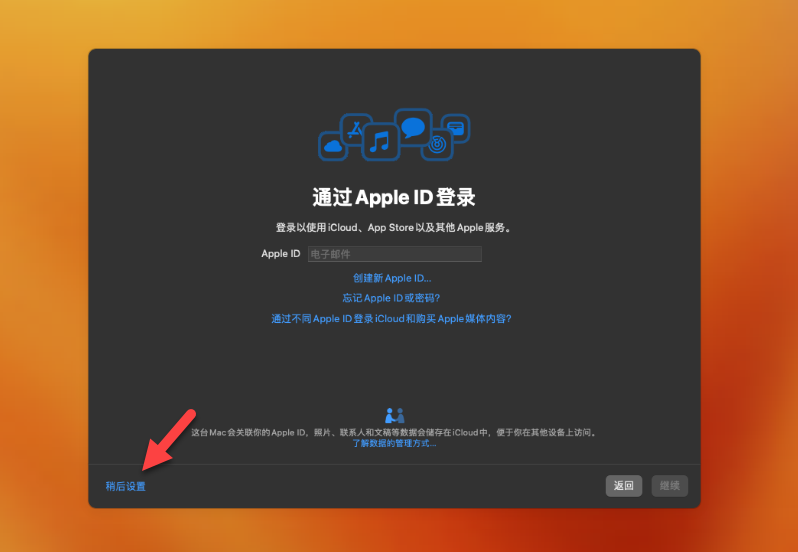798x552 pixels.
Task: Focus the Apple ID email field
Action: [x=394, y=254]
